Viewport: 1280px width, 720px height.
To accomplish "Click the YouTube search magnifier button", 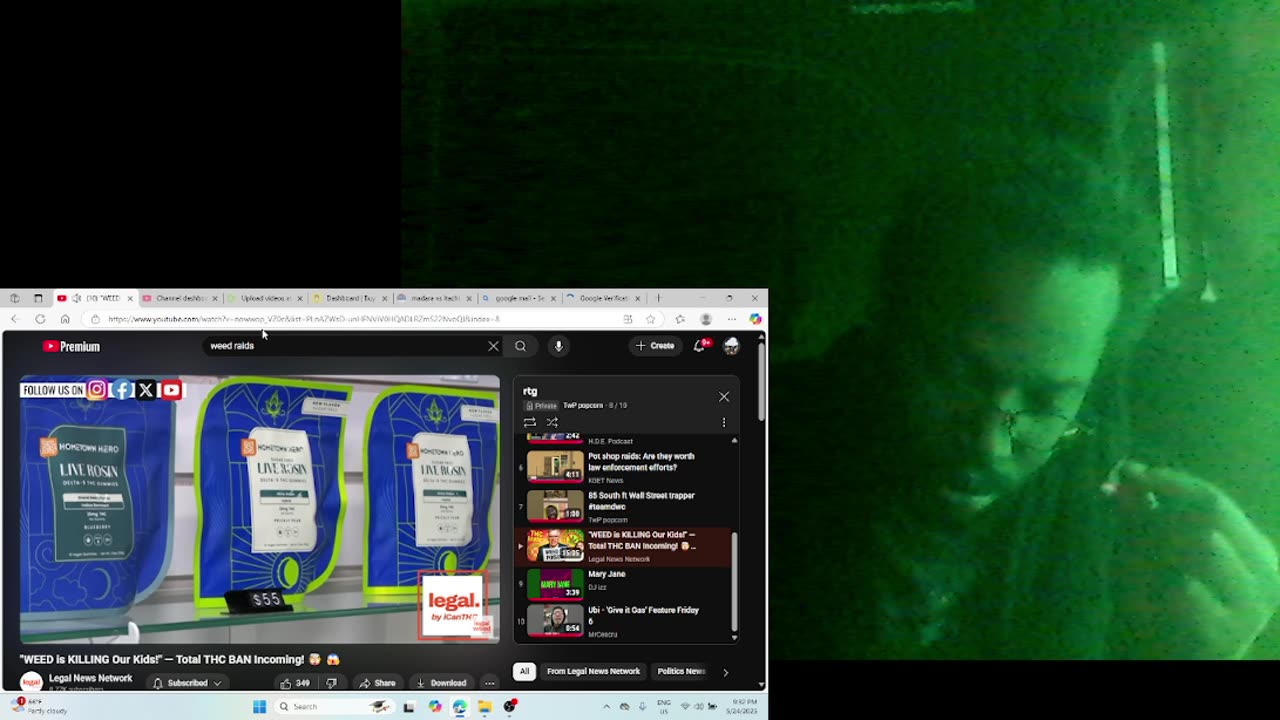I will click(x=520, y=346).
